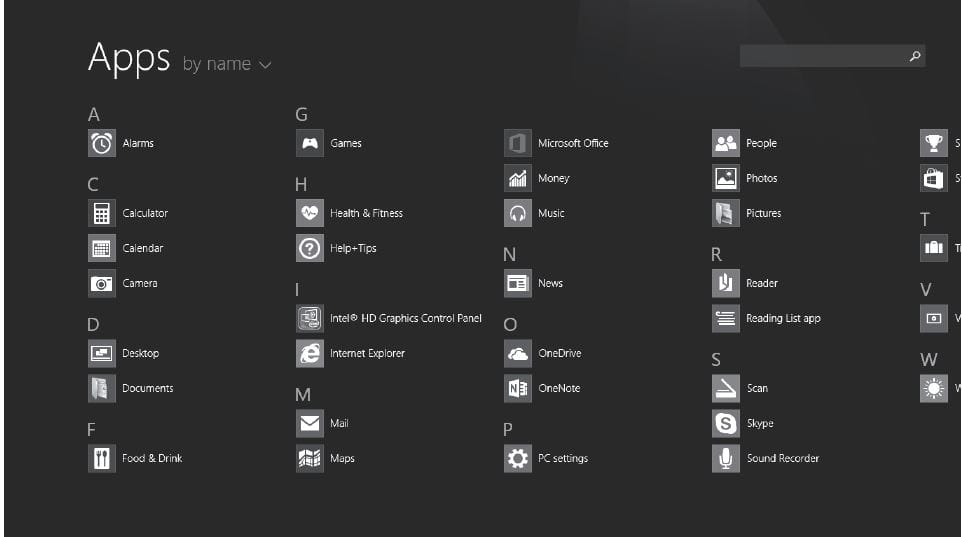
Task: Start the Camera app icon
Action: pos(102,284)
